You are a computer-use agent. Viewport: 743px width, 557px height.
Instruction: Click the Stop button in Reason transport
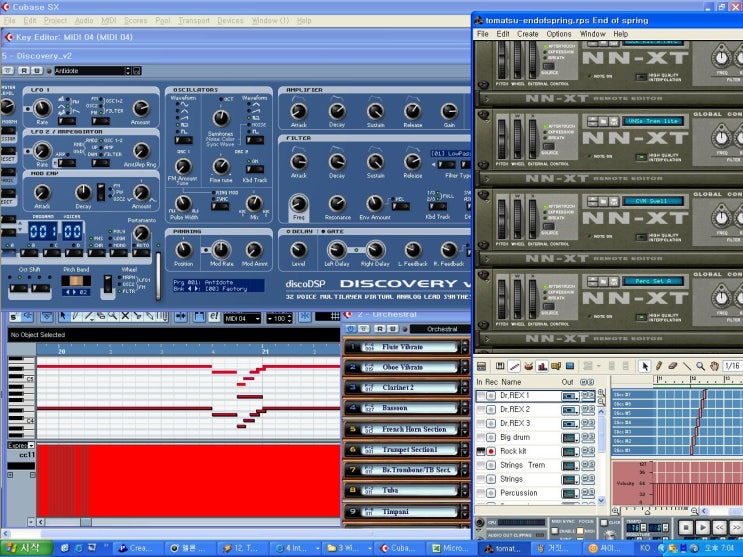click(x=686, y=527)
